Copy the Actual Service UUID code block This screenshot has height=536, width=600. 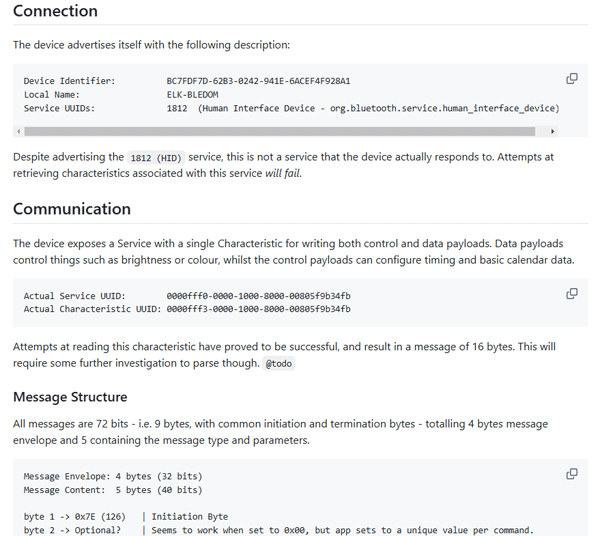click(572, 294)
